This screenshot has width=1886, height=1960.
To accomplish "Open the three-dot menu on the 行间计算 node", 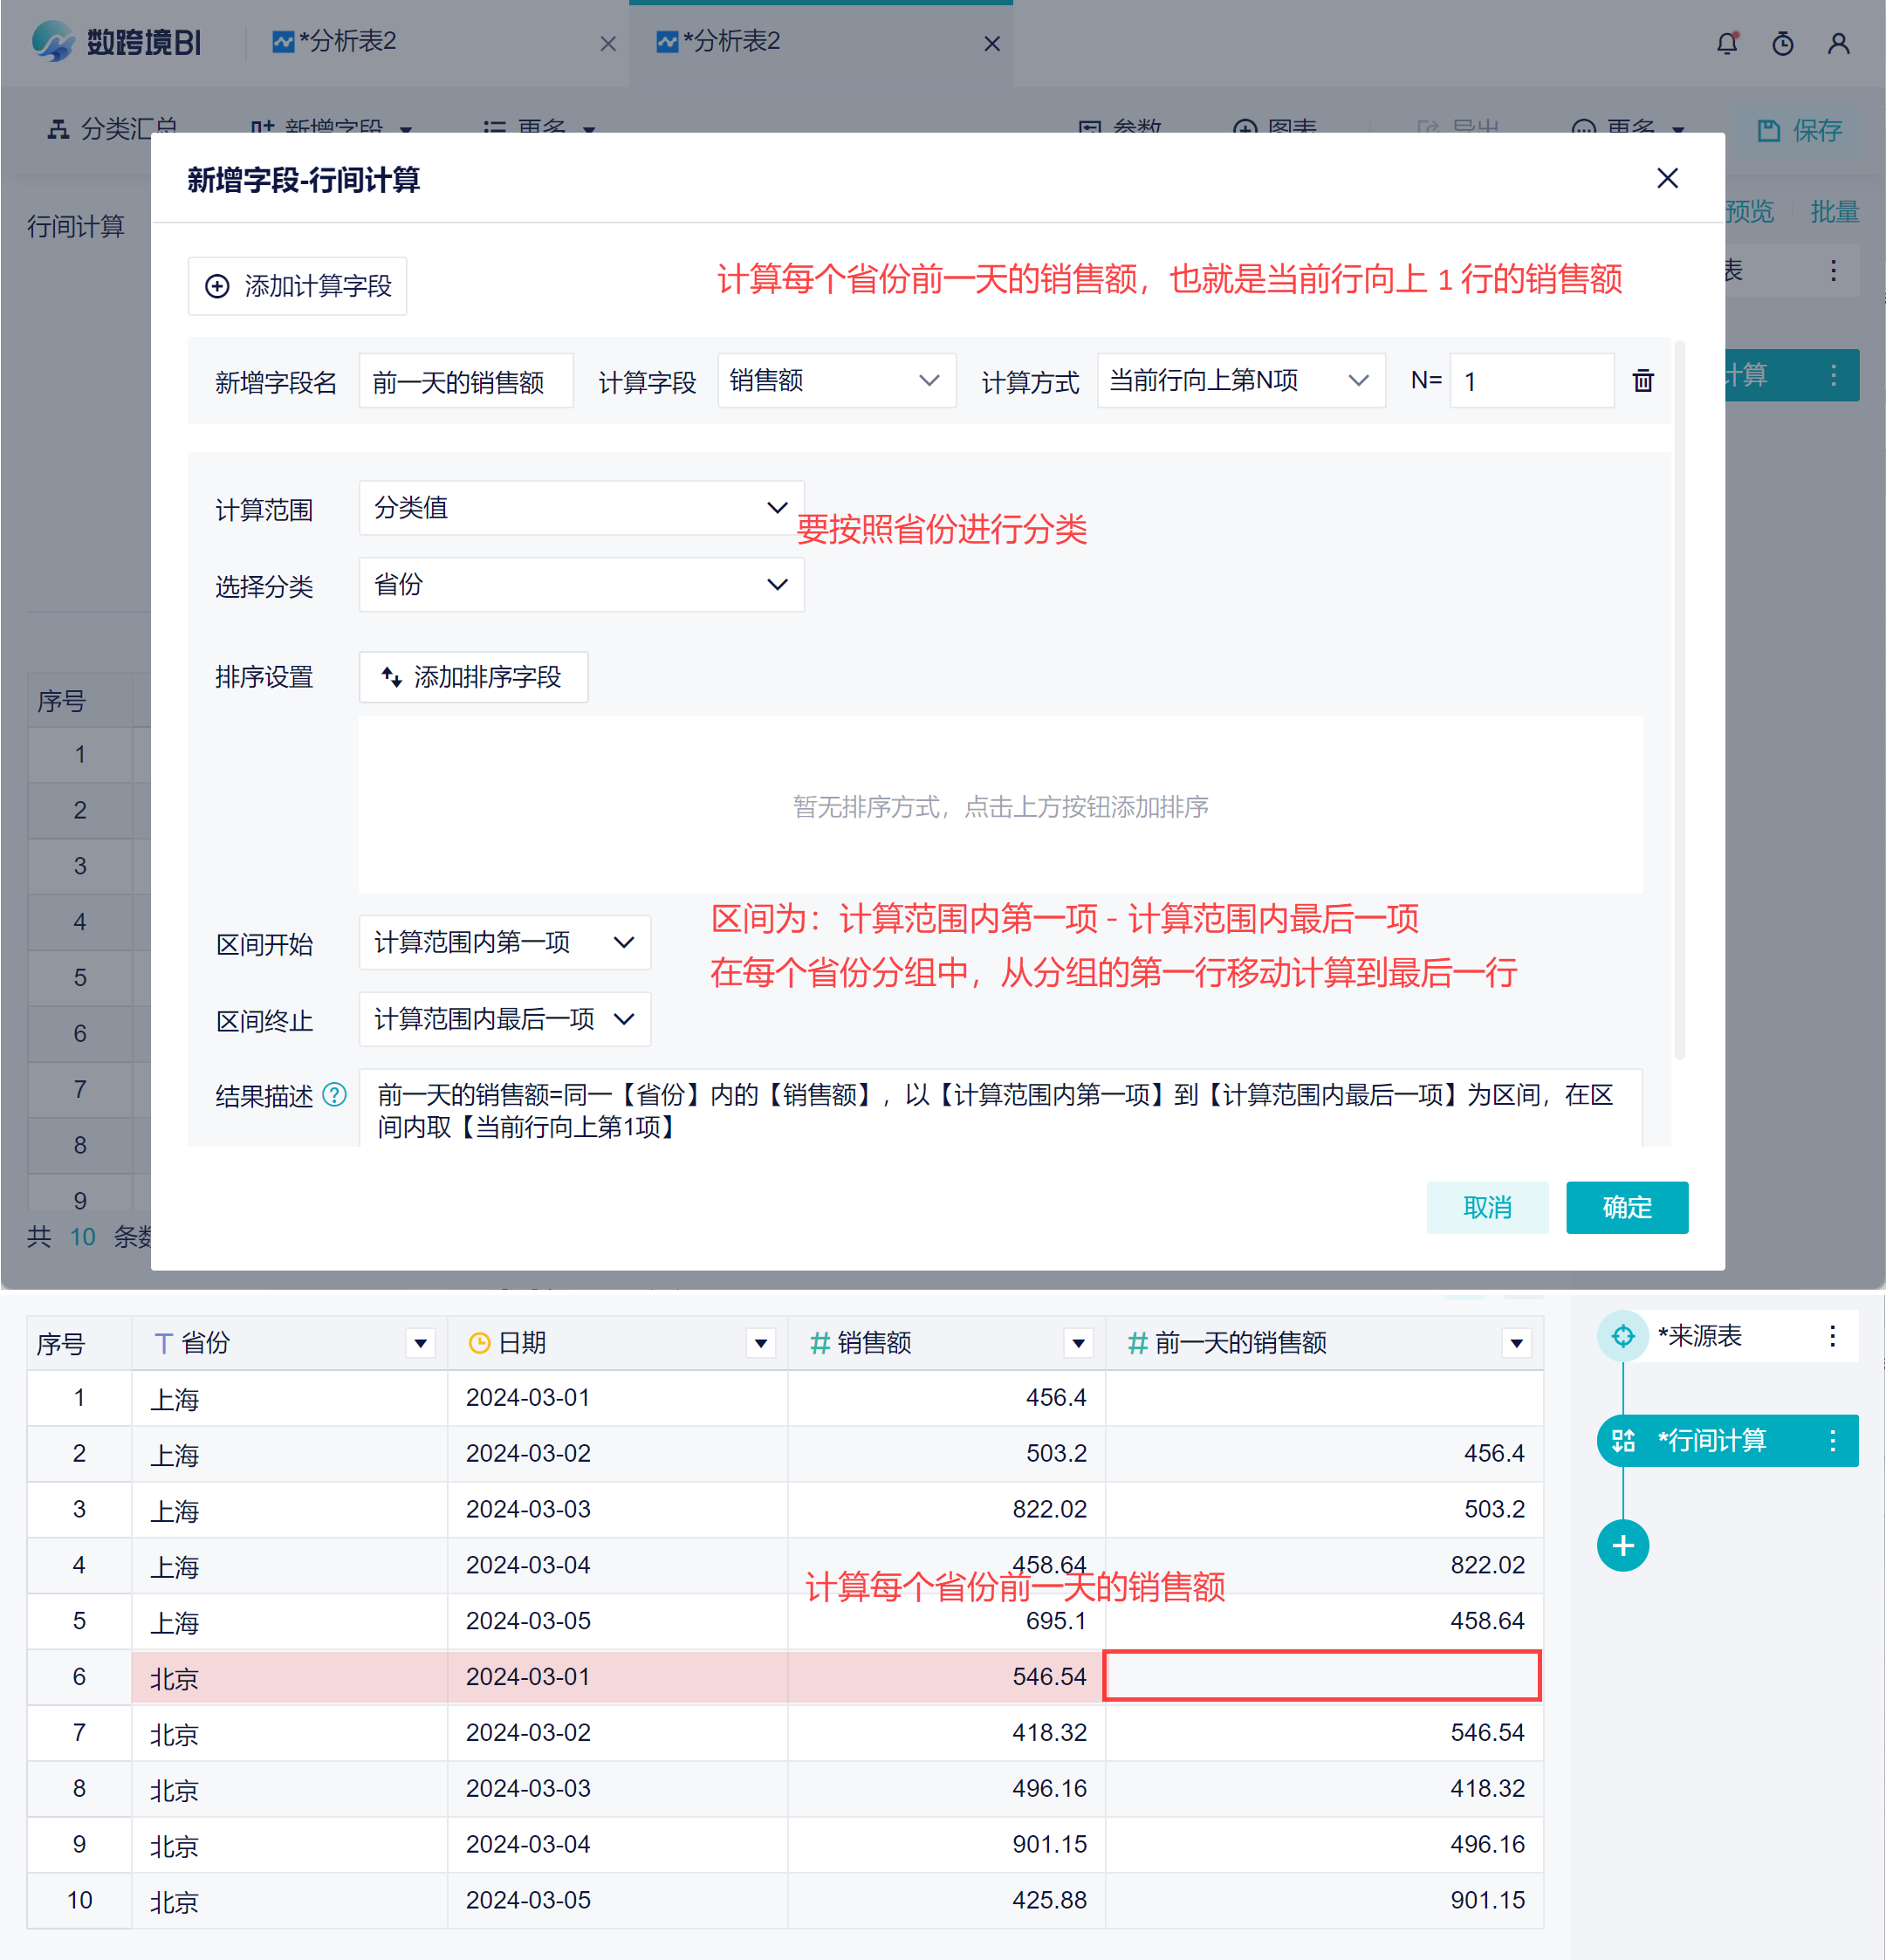I will coord(1832,1440).
